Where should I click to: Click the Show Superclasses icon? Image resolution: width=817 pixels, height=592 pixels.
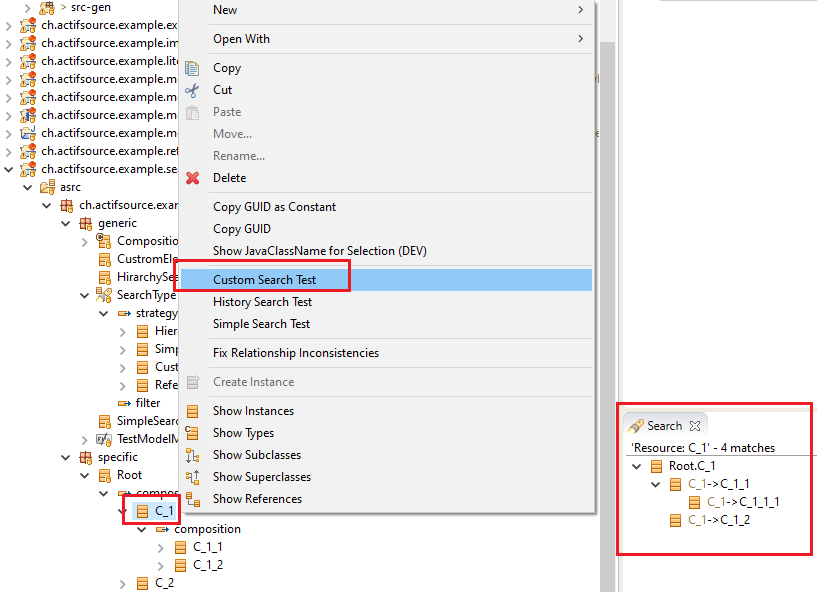(193, 477)
